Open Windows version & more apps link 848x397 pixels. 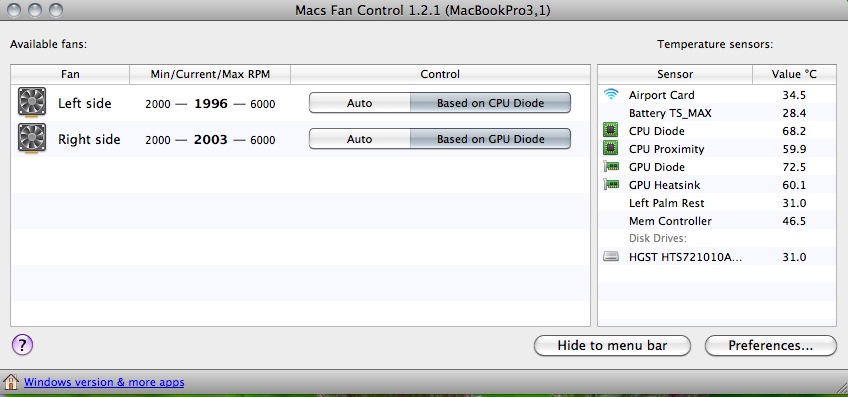(104, 382)
